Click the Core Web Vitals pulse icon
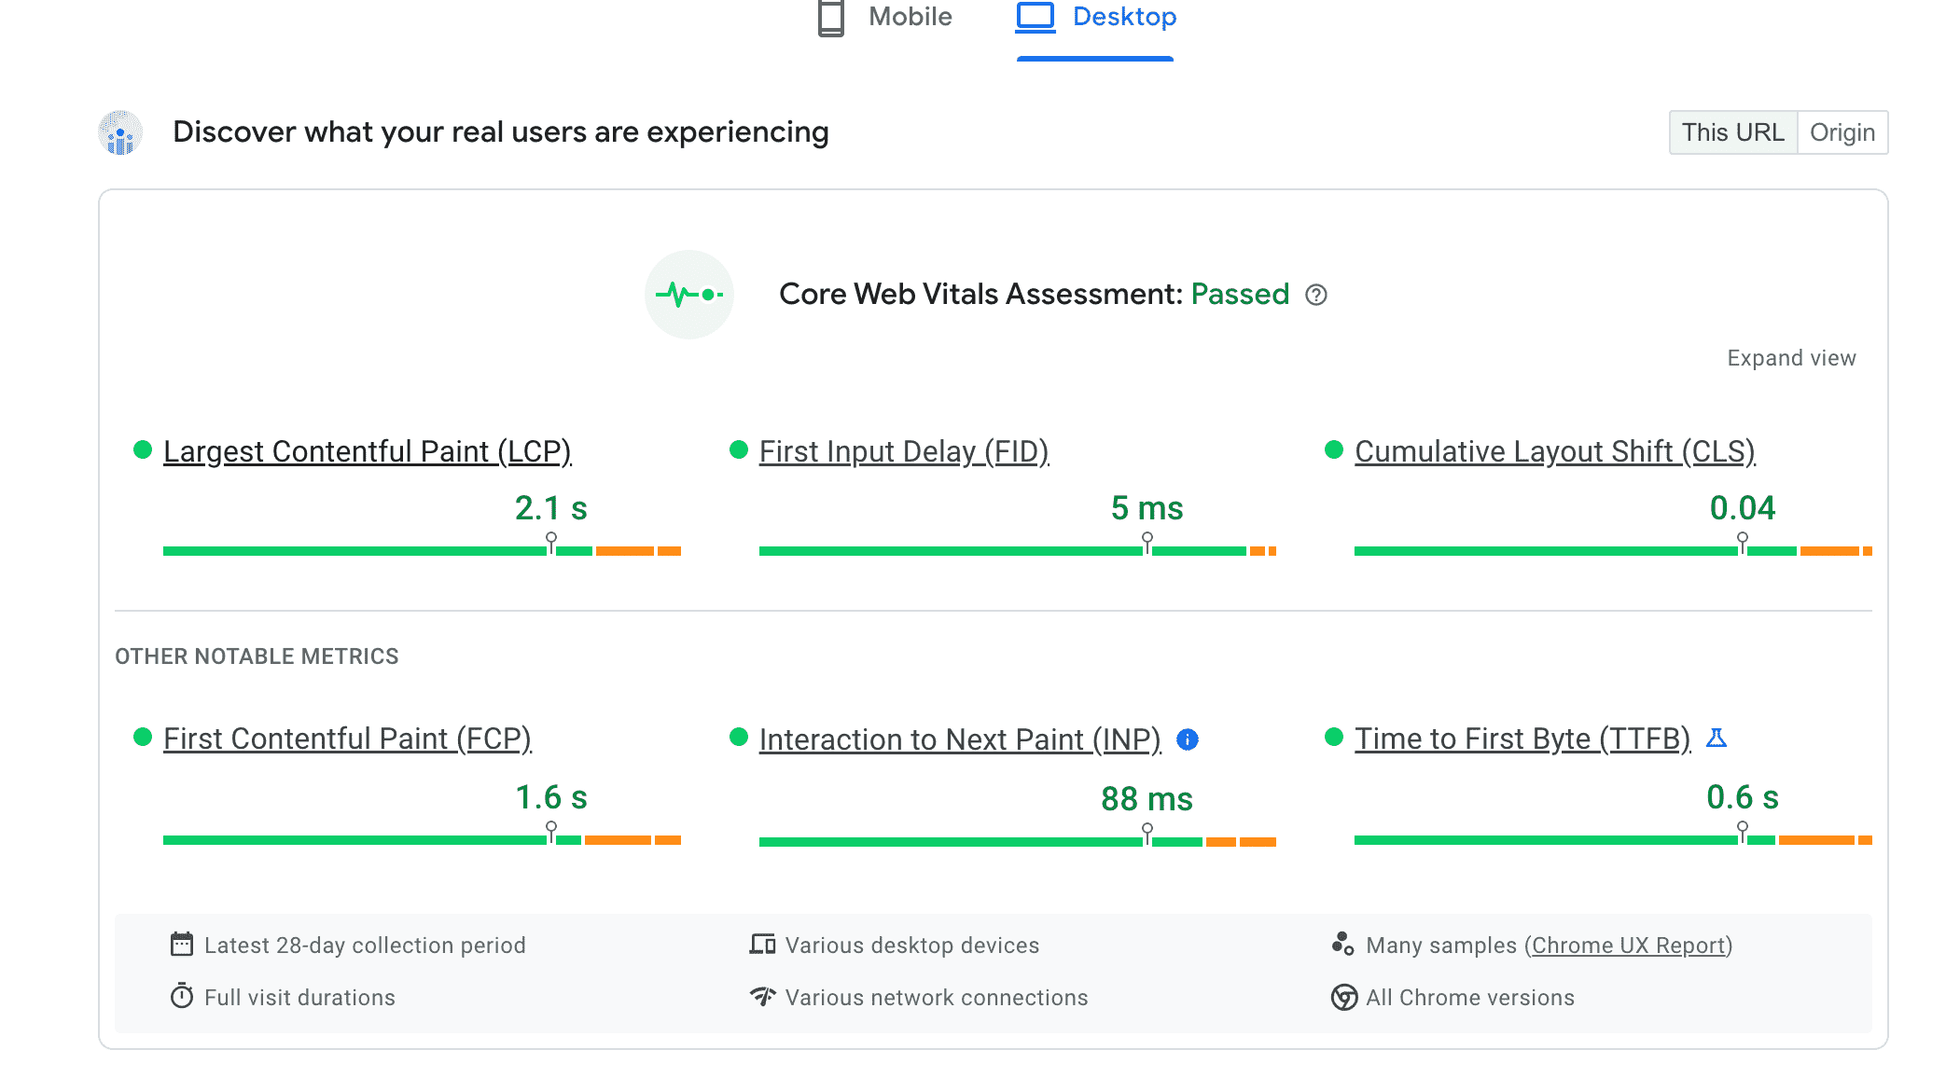This screenshot has width=1946, height=1091. (x=689, y=295)
